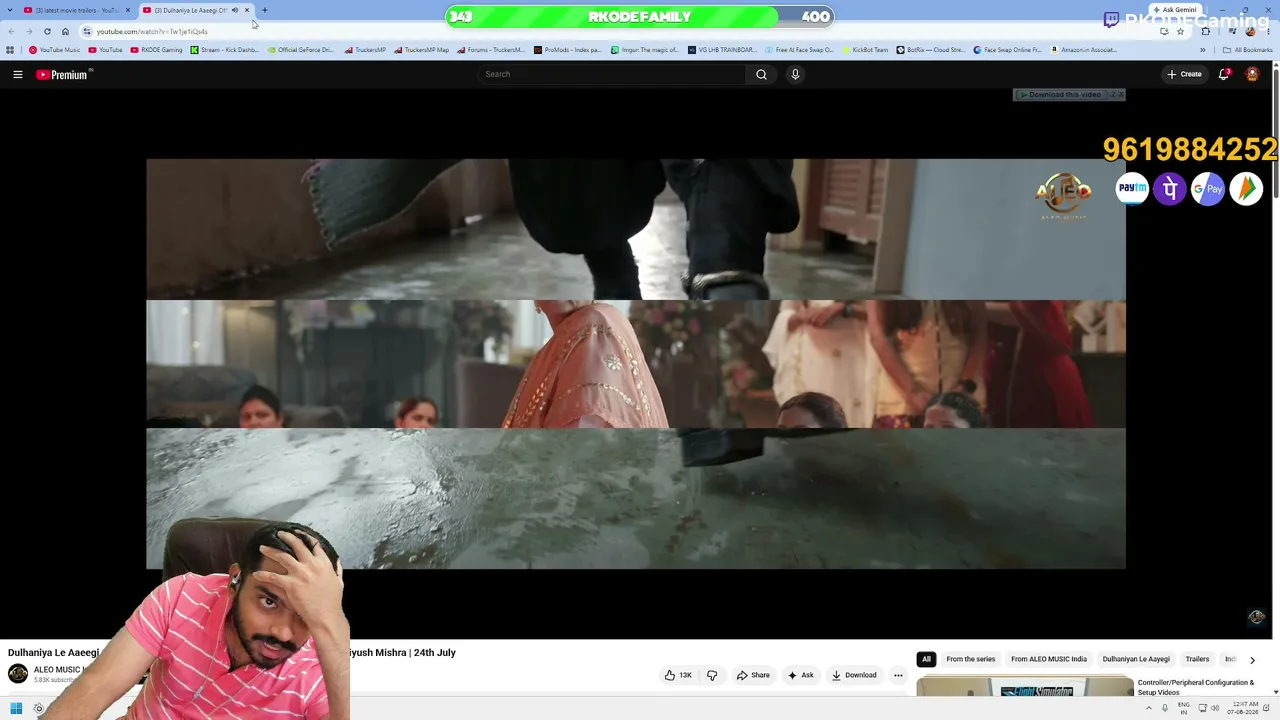The height and width of the screenshot is (720, 1280).
Task: Close the Dulhaniya Le Aaegi tab
Action: (x=247, y=10)
